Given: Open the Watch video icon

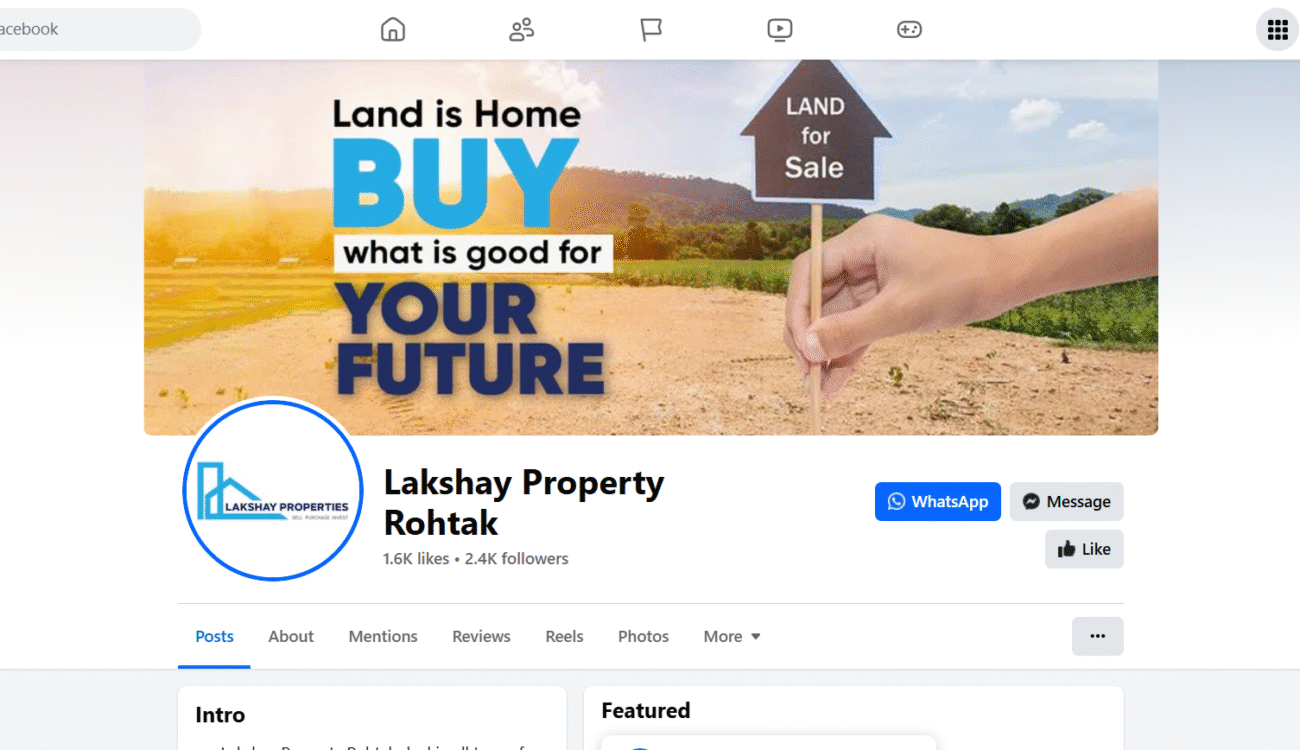Looking at the screenshot, I should 780,30.
